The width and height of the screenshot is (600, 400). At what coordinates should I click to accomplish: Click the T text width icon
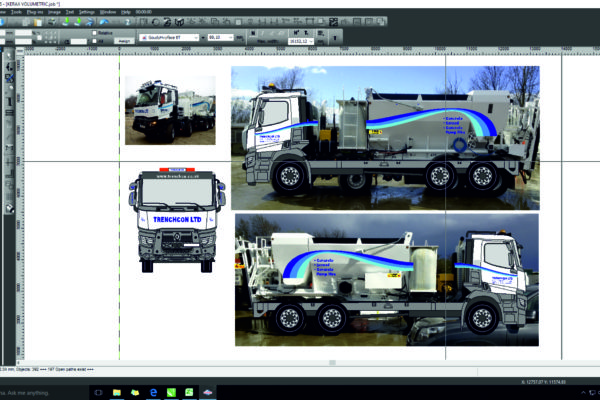[306, 33]
